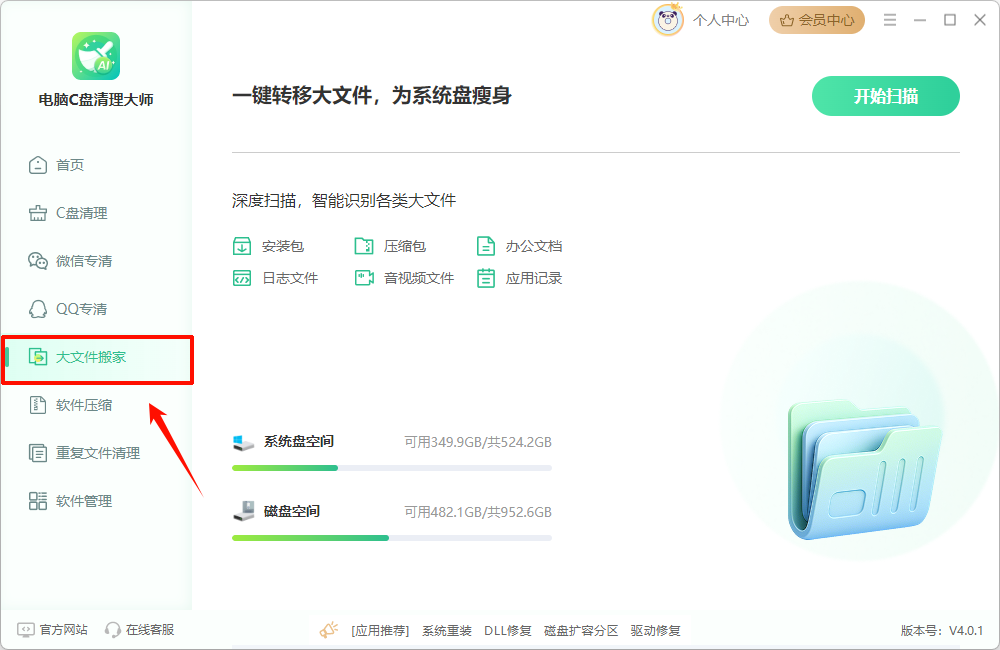Click the 音视频文件 icon
1000x650 pixels.
(365, 278)
